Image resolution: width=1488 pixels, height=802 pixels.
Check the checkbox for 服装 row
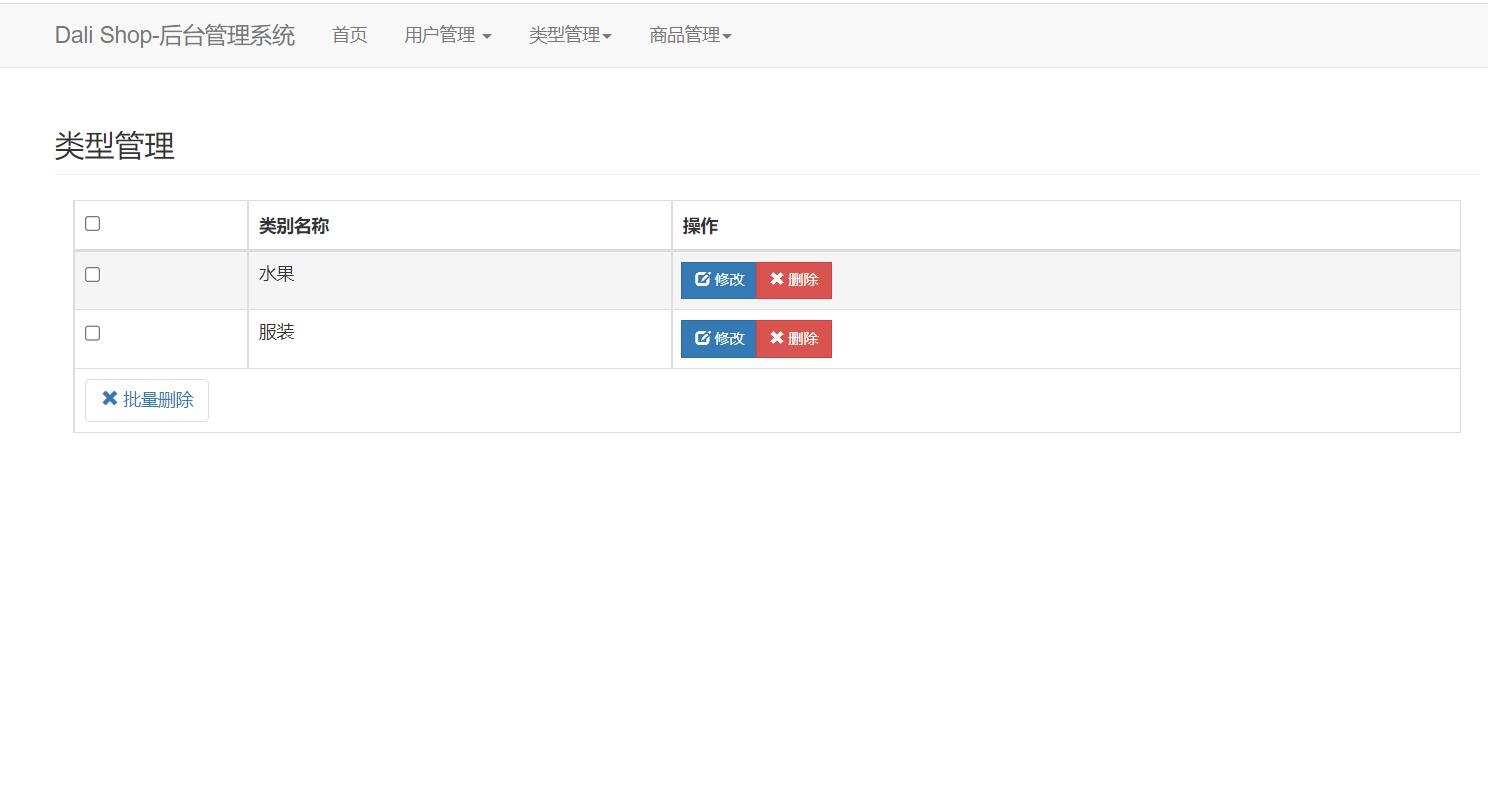tap(93, 333)
